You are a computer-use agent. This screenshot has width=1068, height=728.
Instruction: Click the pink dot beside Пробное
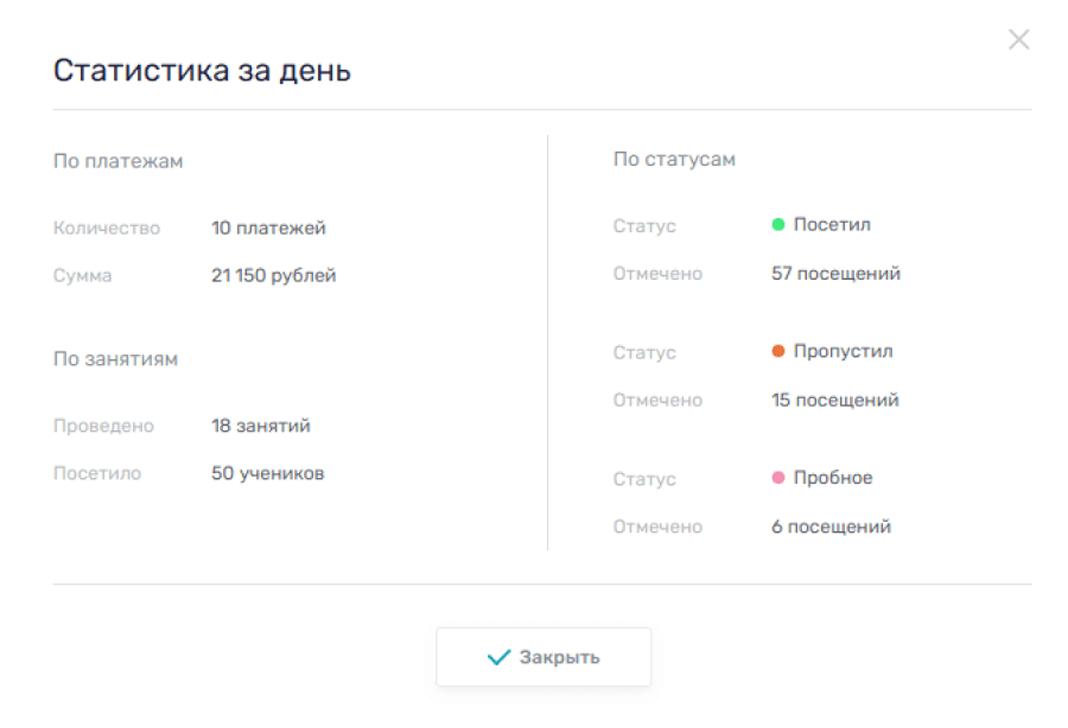[x=778, y=478]
